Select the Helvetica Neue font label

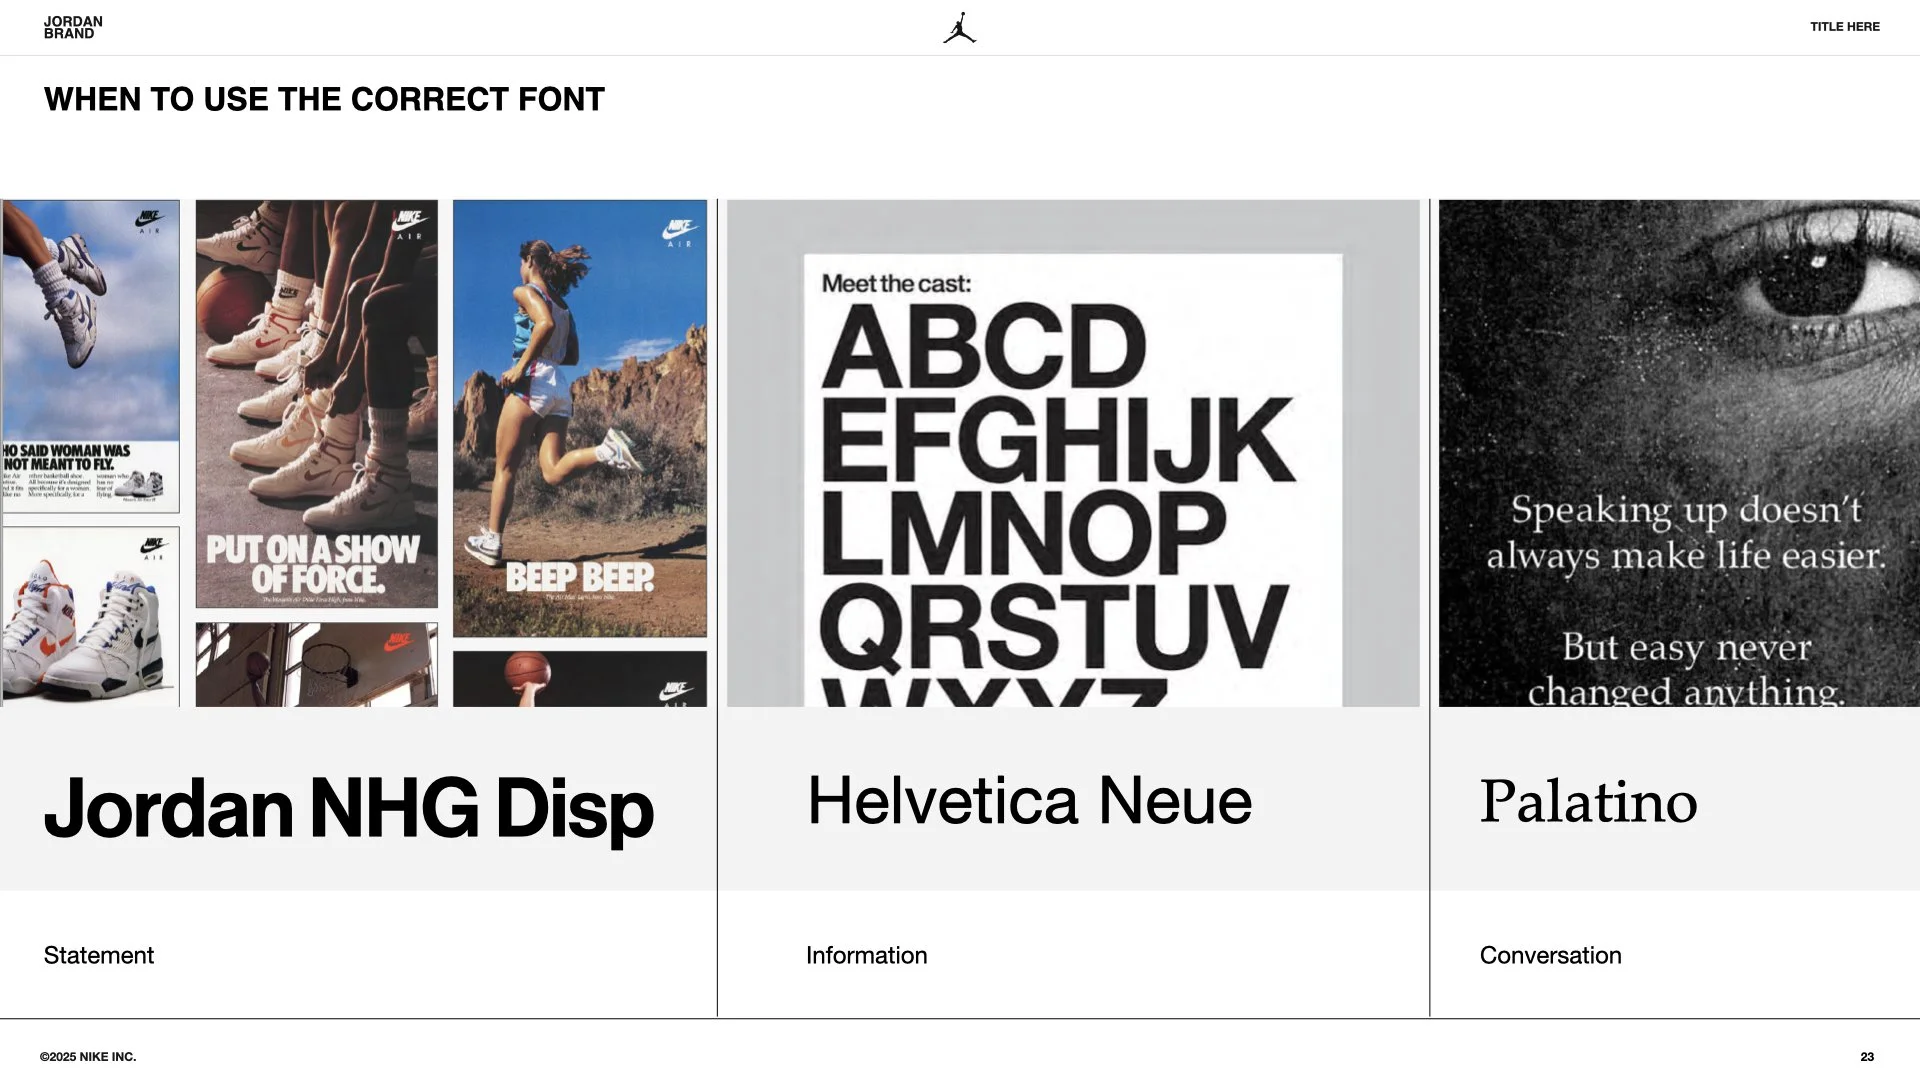coord(1029,801)
